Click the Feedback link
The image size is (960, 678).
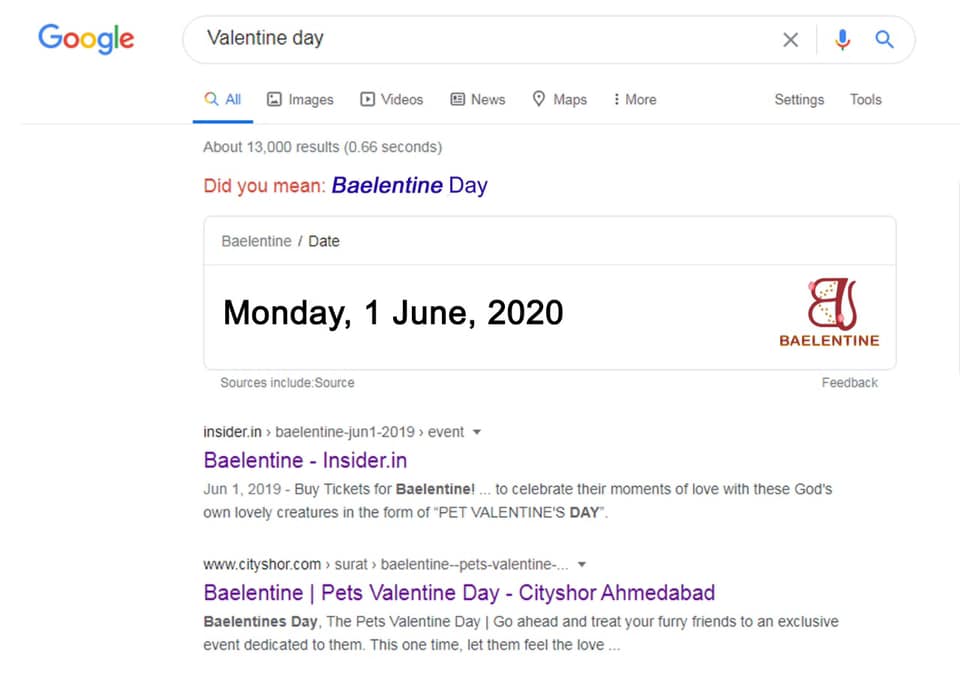[849, 383]
